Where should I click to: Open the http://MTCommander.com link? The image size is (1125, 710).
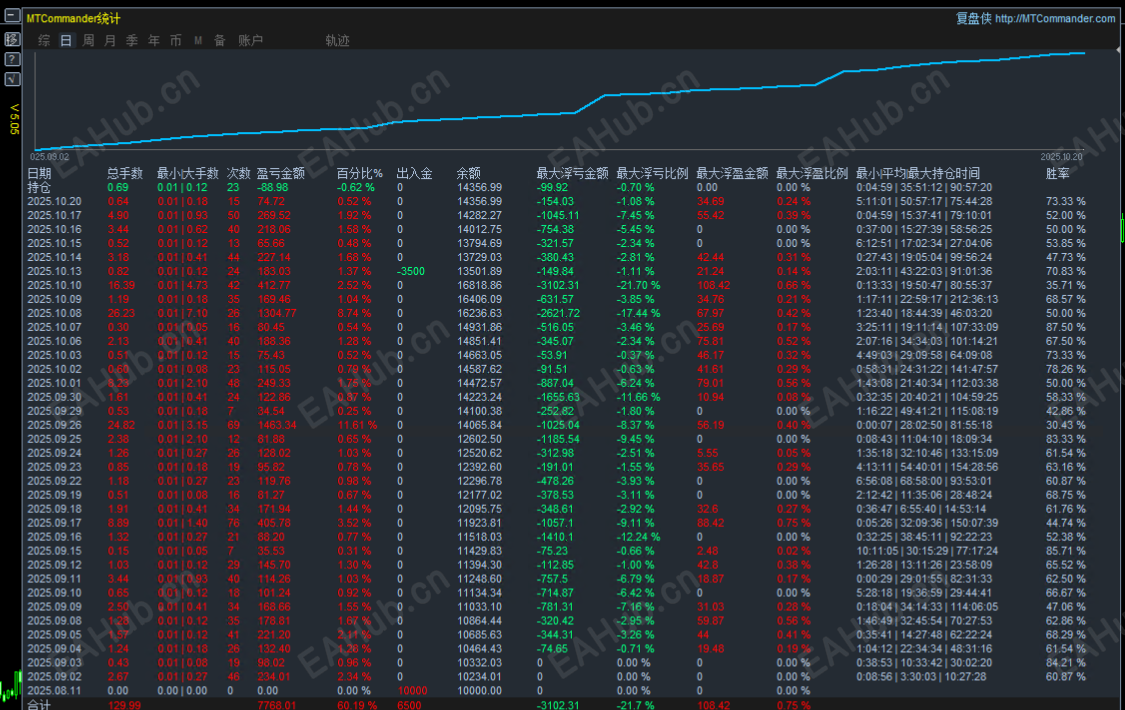click(1055, 19)
